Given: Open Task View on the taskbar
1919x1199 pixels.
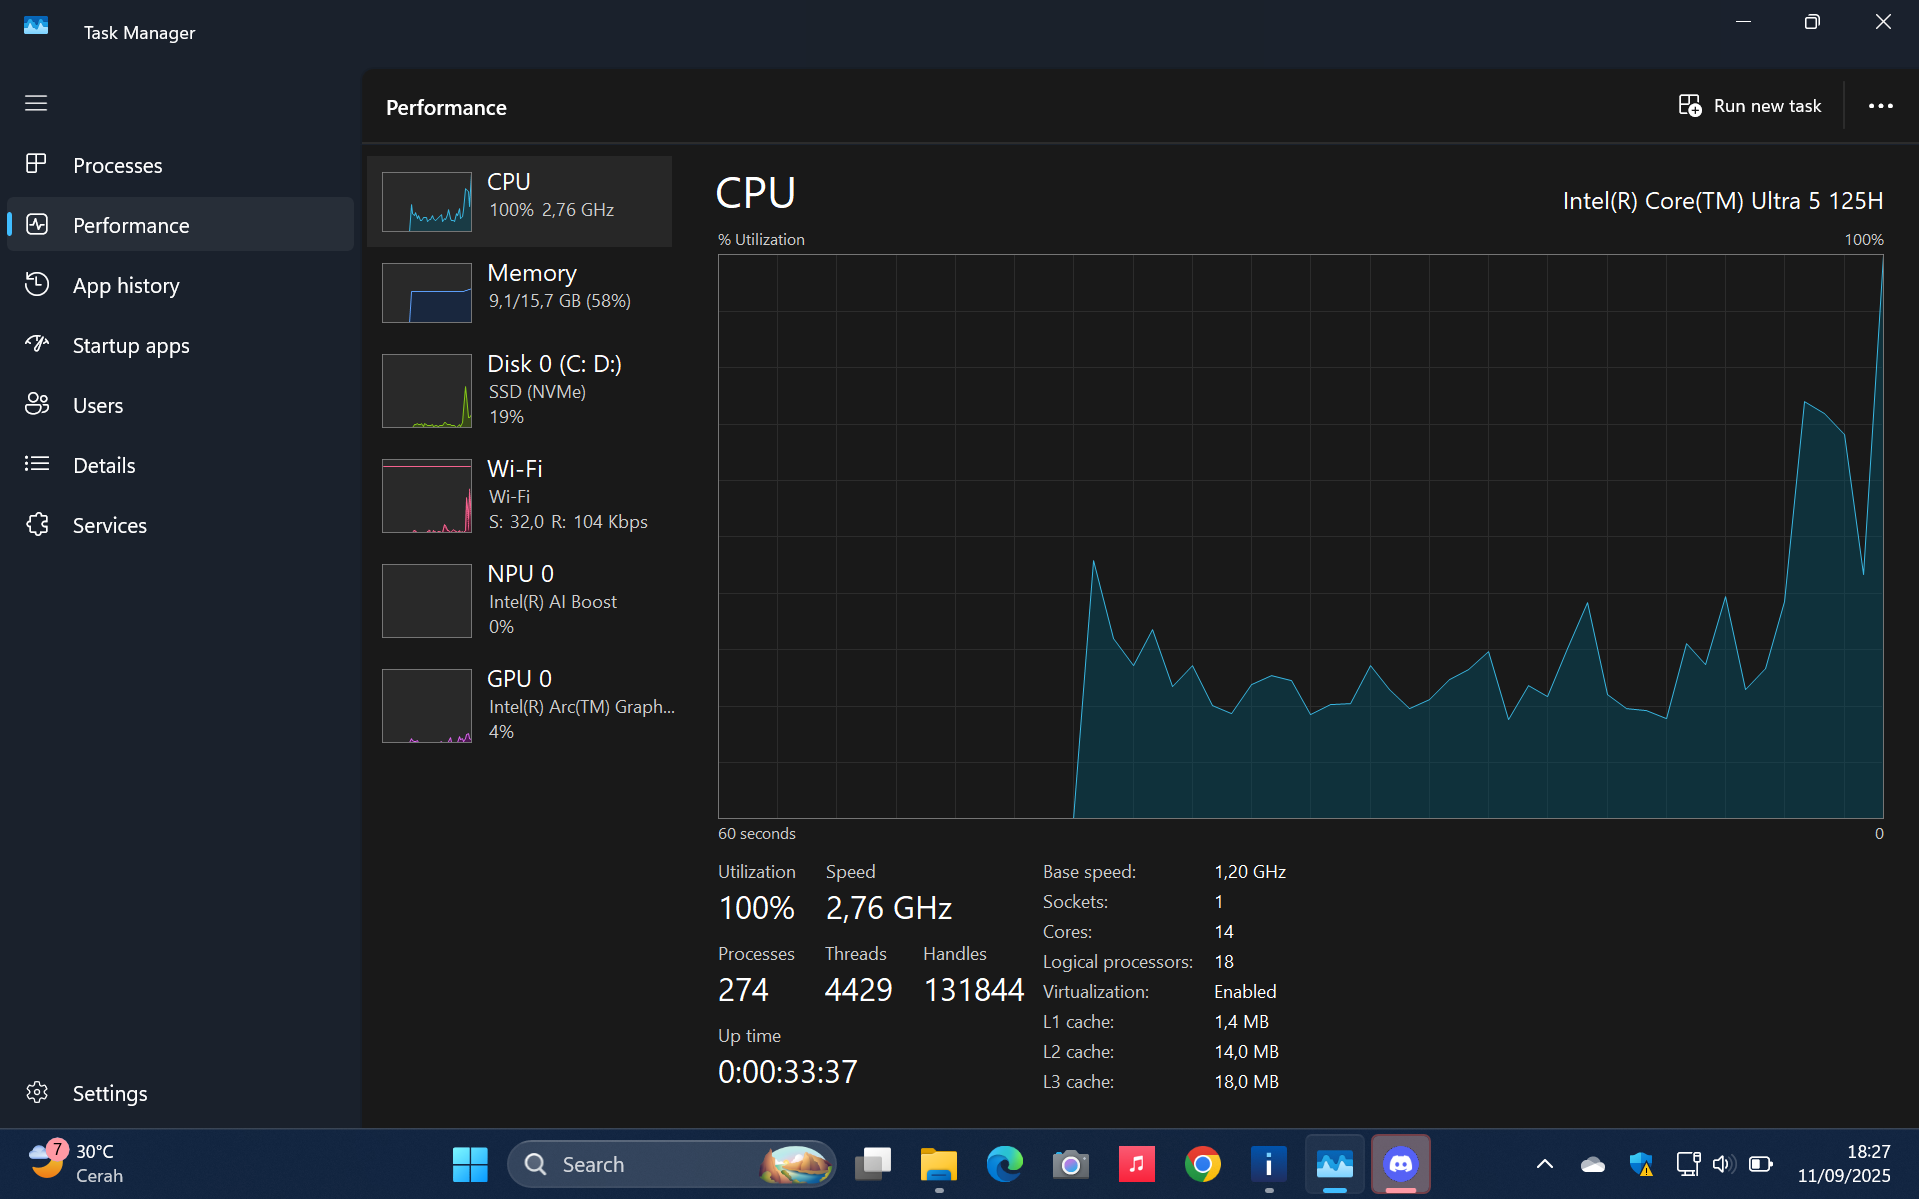Looking at the screenshot, I should pos(873,1164).
